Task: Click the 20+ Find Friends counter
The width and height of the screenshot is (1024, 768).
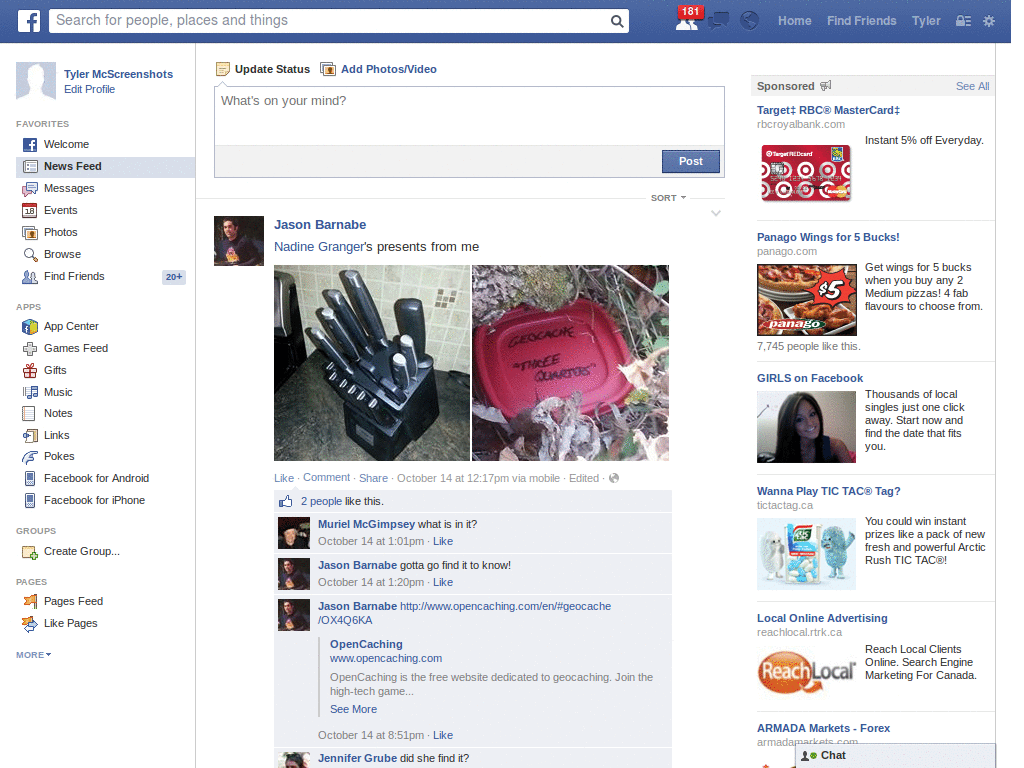Action: point(174,277)
